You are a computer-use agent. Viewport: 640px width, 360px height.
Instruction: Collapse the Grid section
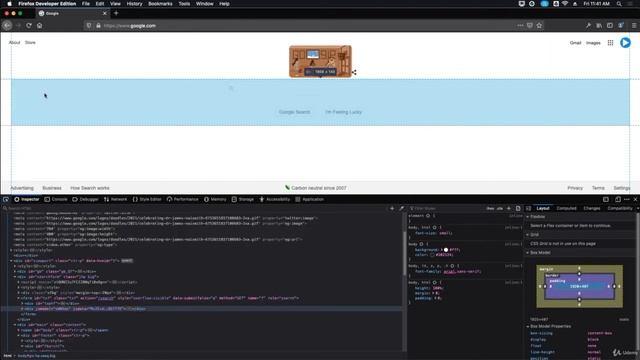tap(528, 235)
